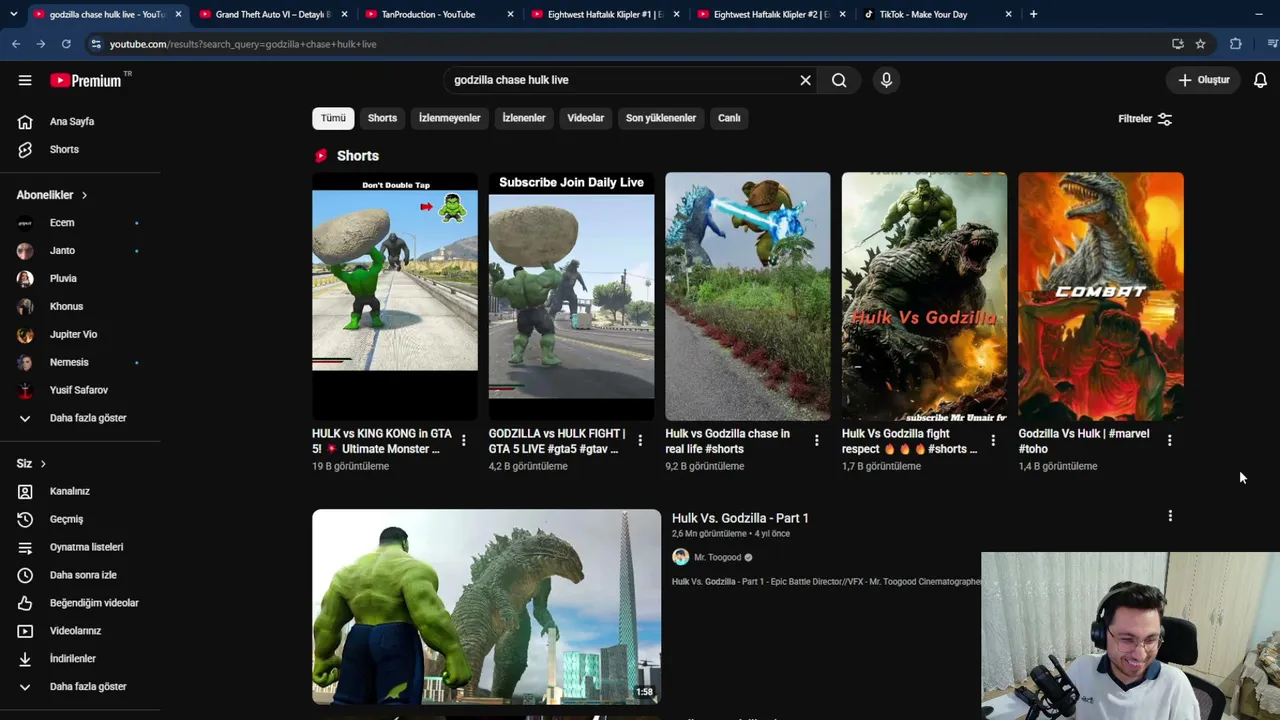
Task: Expand the Siz section chevron
Action: [43, 464]
